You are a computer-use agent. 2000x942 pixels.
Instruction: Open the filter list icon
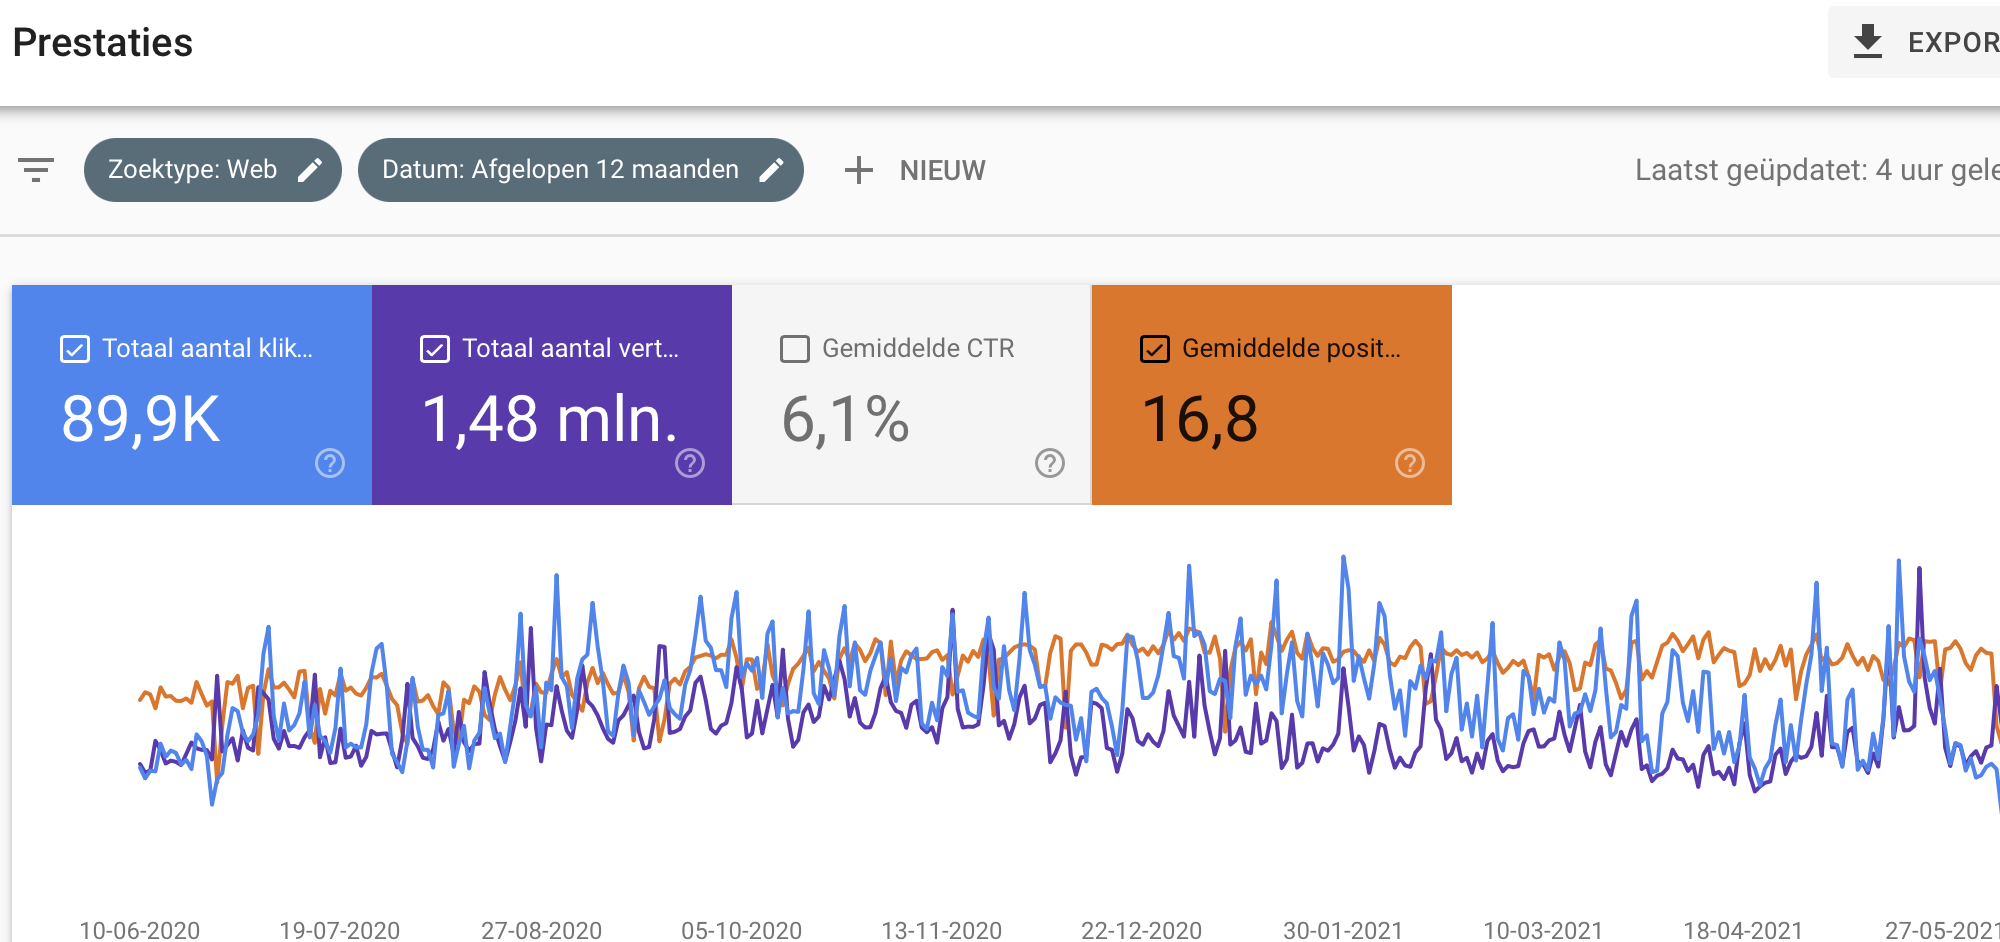(36, 170)
